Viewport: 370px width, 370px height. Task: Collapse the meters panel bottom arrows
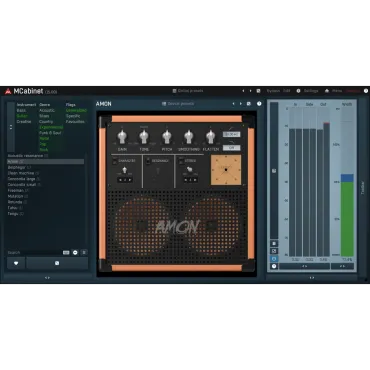[x=312, y=277]
